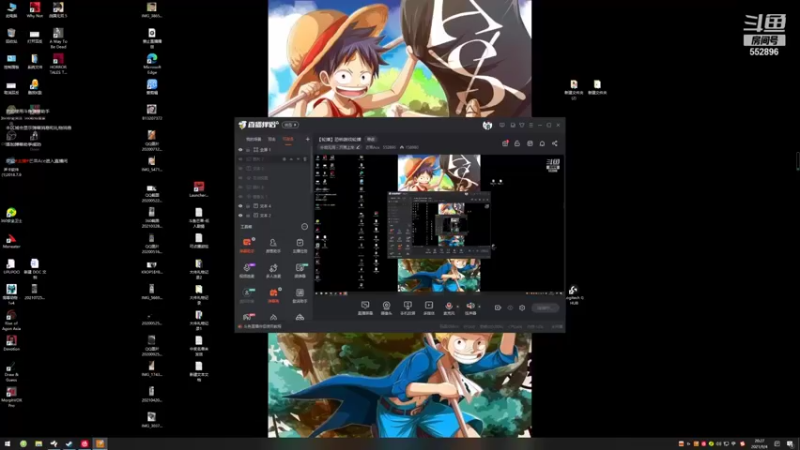800x450 pixels.
Task: Click the notice text in the app status bar
Action: [261, 327]
